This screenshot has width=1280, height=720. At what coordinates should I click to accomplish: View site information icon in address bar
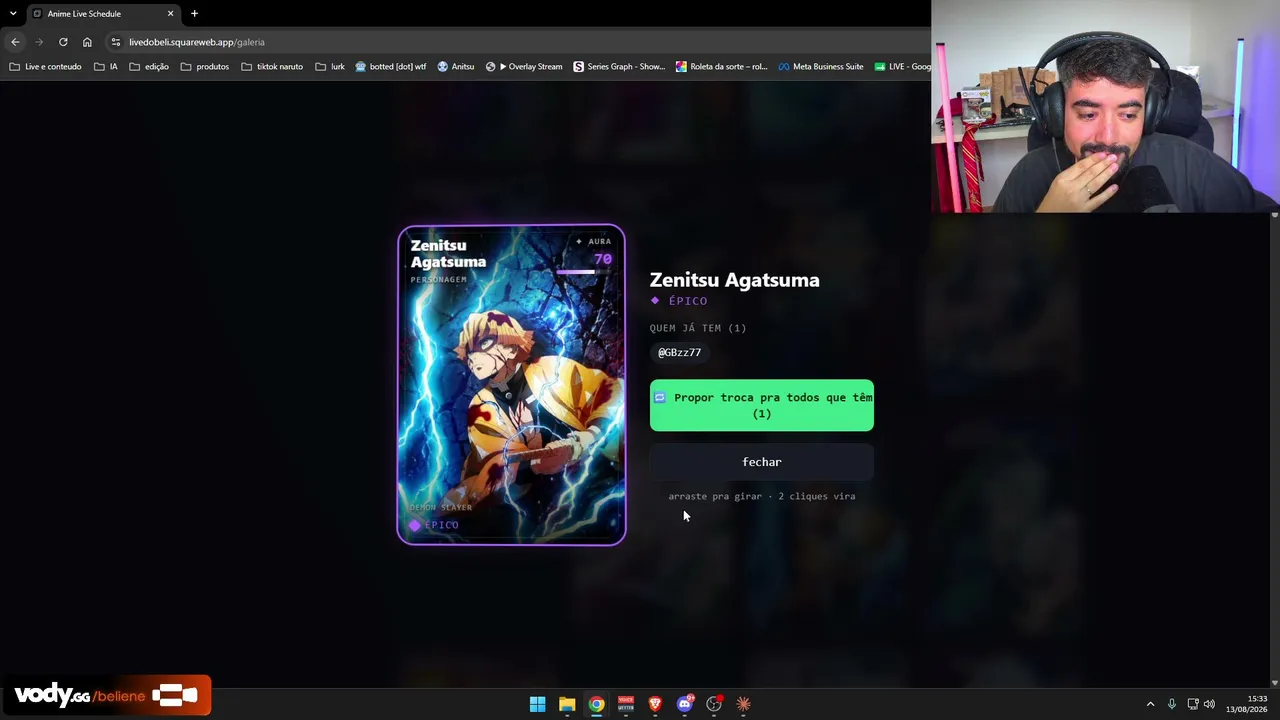tap(116, 42)
